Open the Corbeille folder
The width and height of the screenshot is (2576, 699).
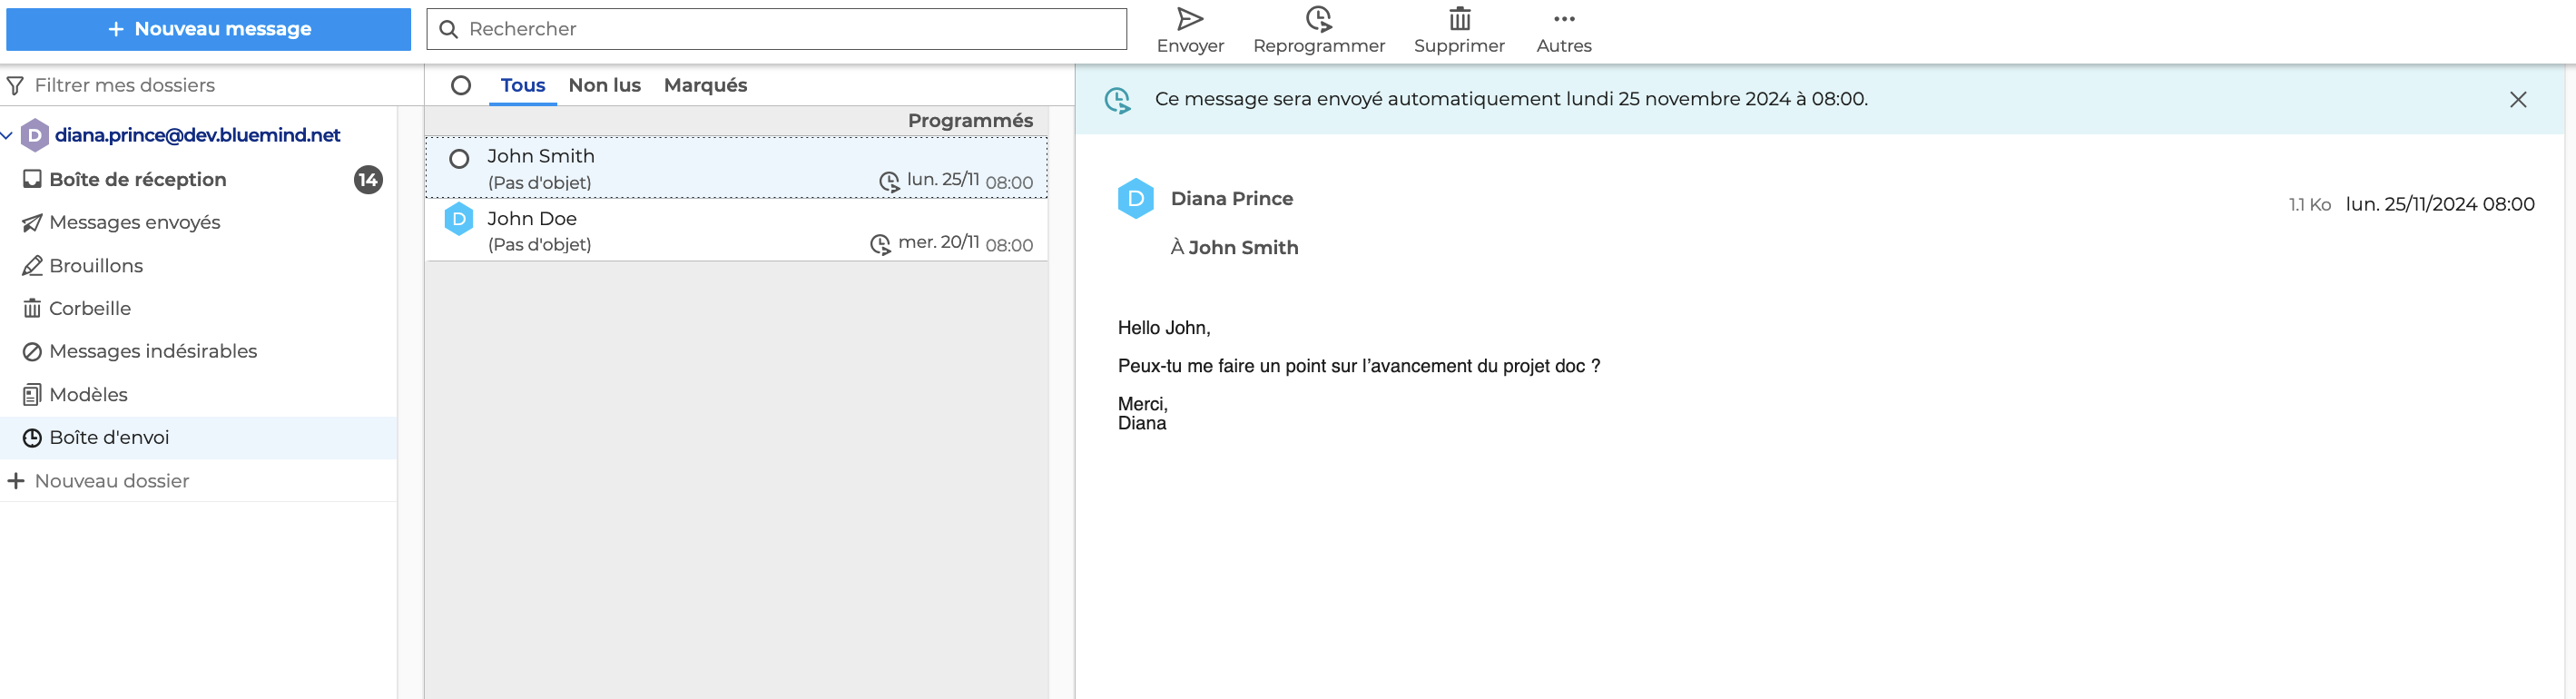pos(90,308)
